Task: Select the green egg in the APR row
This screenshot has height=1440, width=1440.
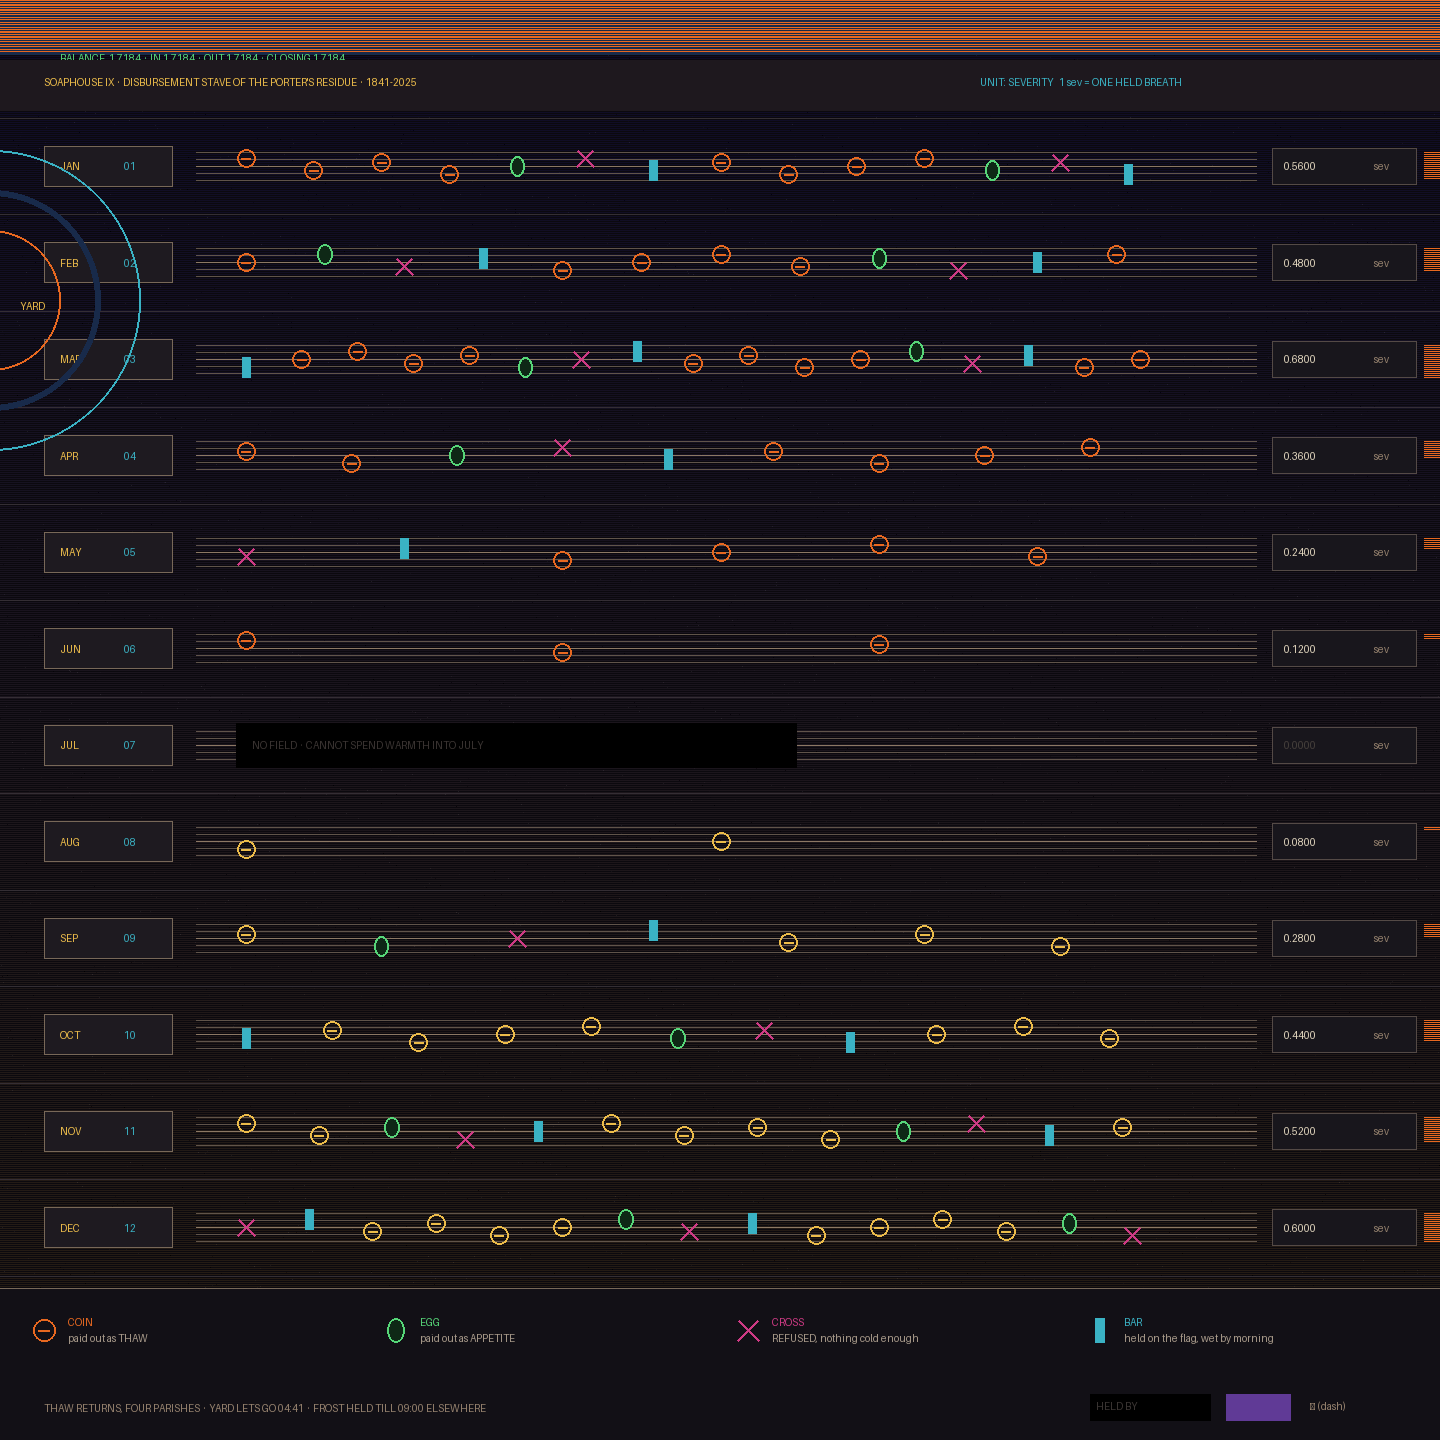Action: [457, 456]
